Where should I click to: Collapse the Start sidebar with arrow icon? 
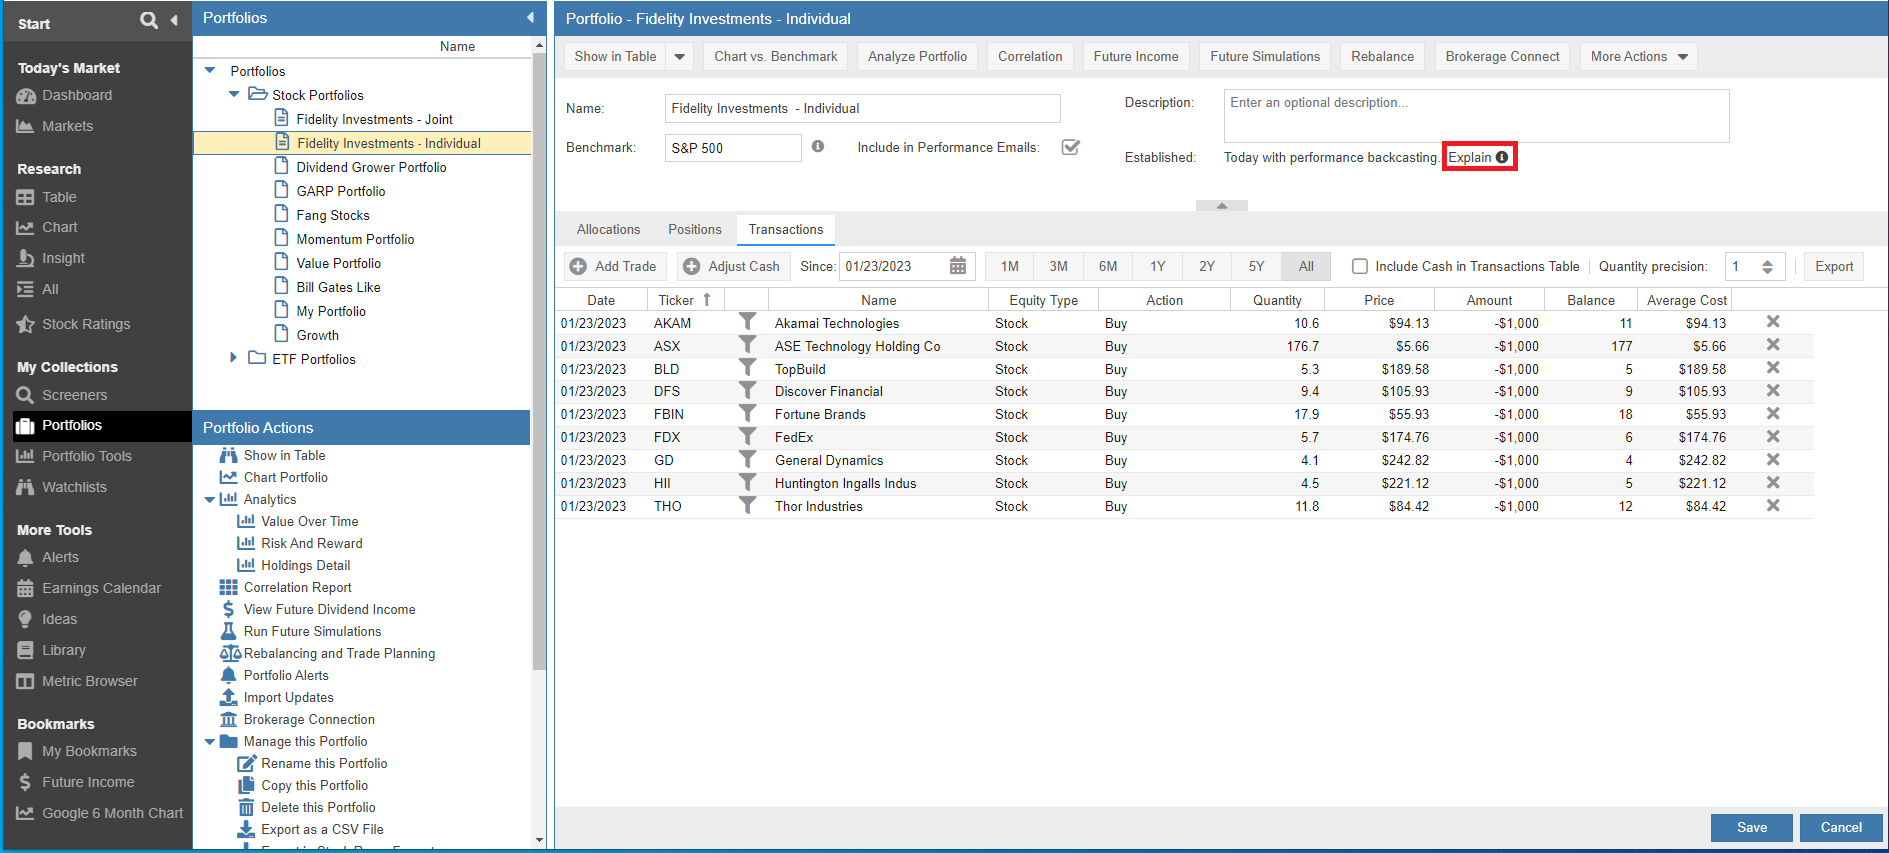tap(174, 20)
